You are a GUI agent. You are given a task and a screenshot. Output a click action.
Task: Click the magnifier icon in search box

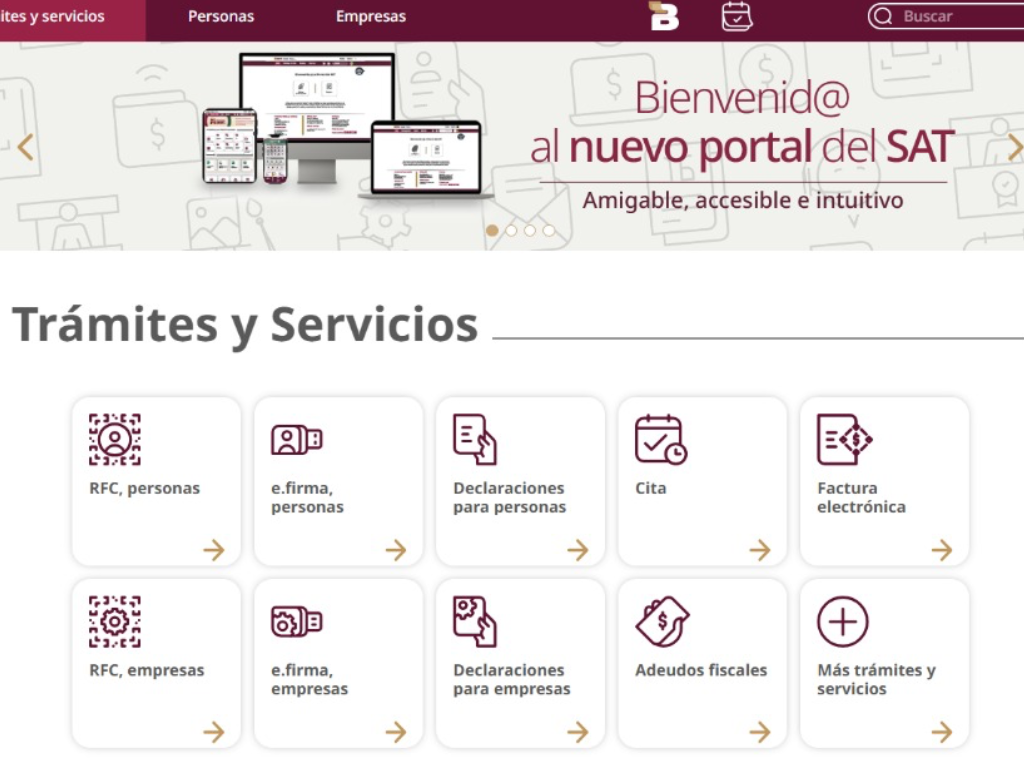click(x=883, y=16)
